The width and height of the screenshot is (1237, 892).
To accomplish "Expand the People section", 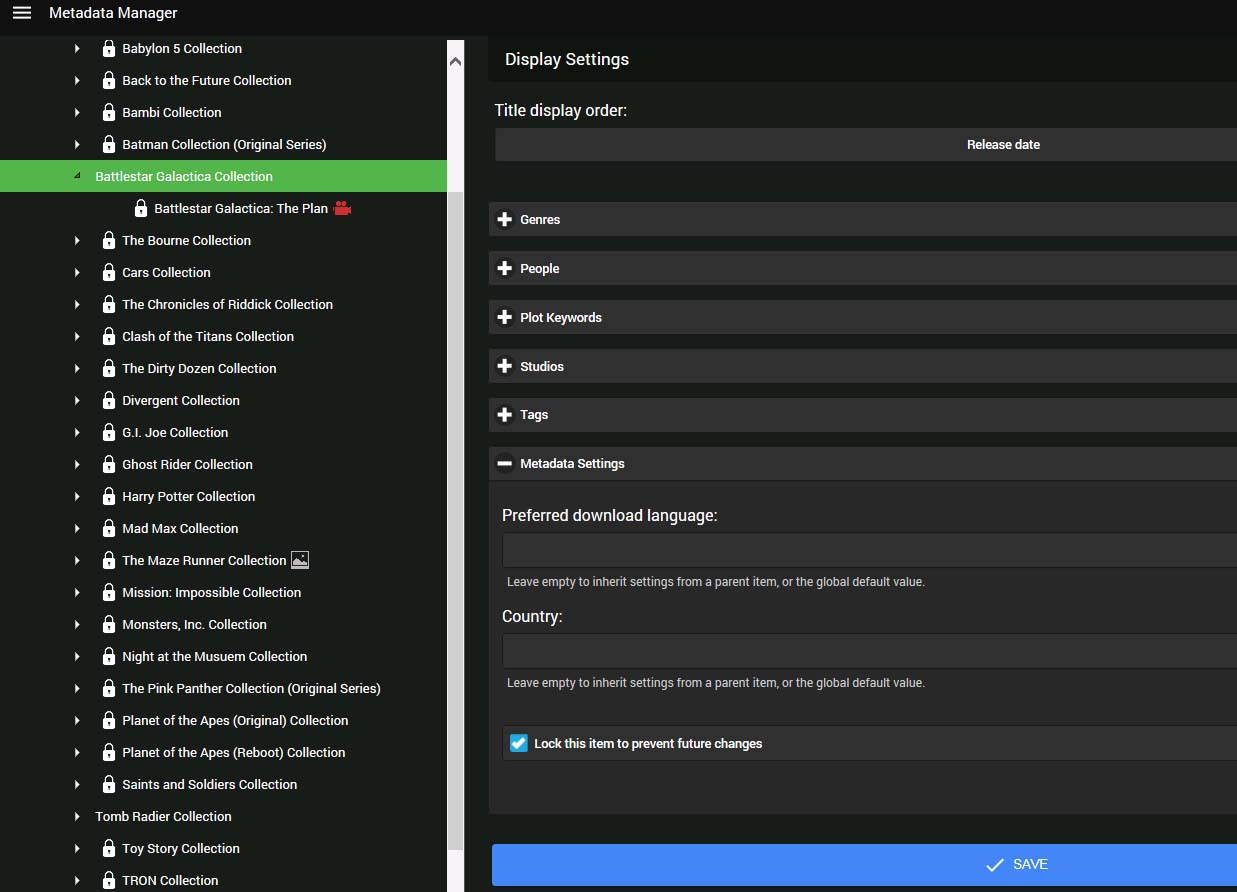I will point(539,268).
